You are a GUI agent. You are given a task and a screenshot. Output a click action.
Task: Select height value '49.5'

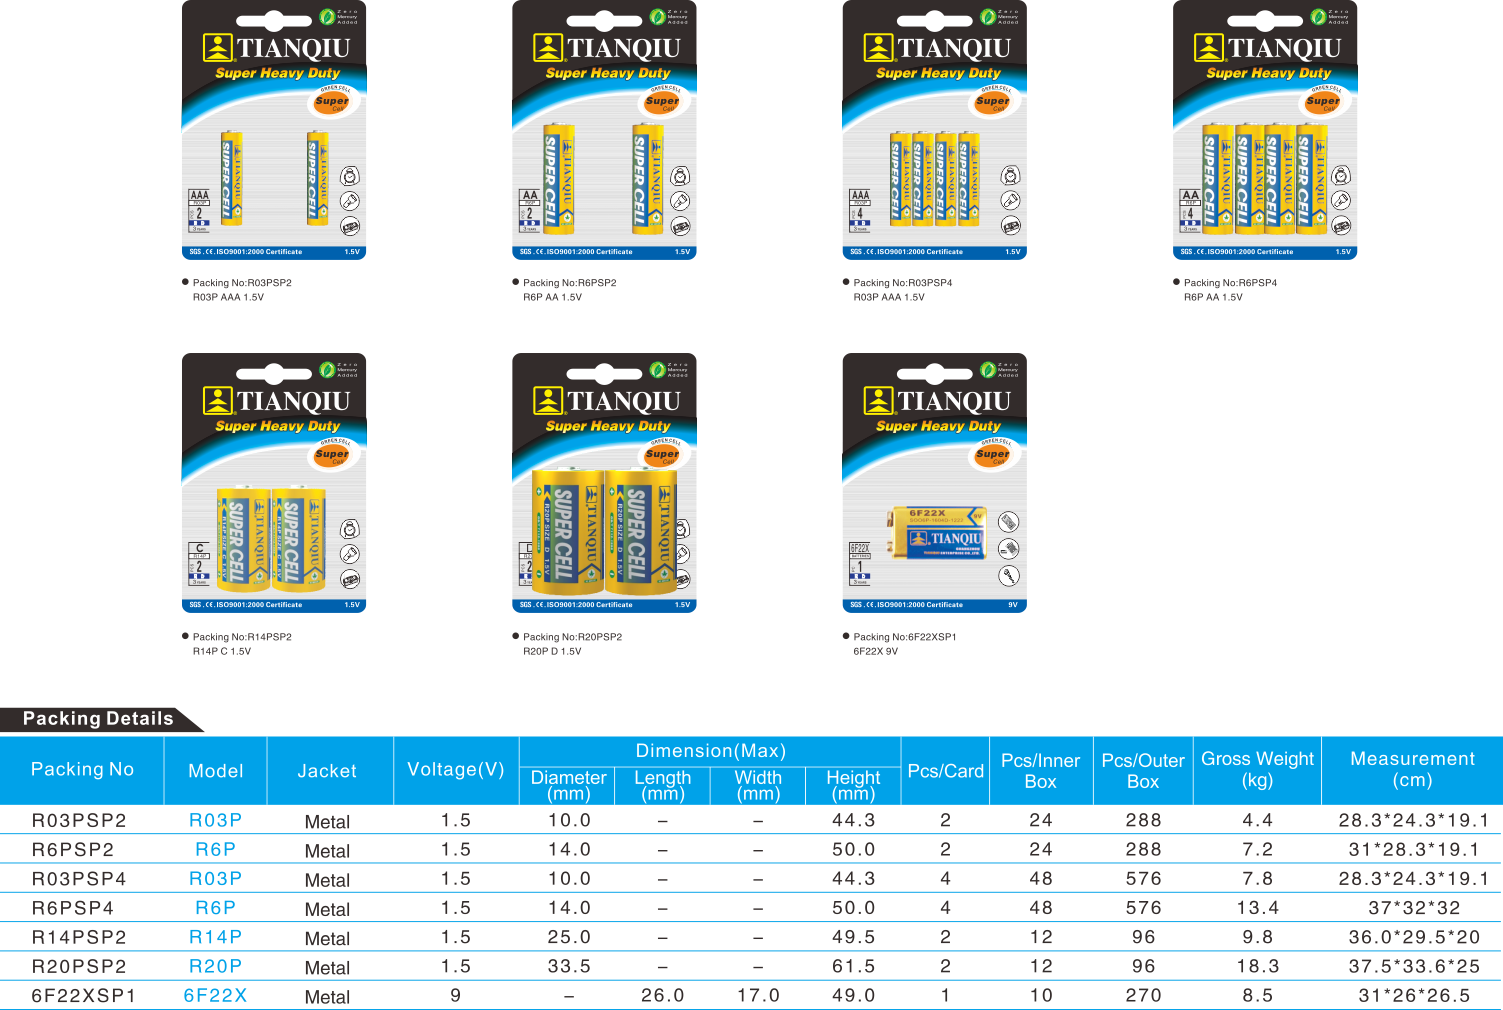pyautogui.click(x=854, y=937)
